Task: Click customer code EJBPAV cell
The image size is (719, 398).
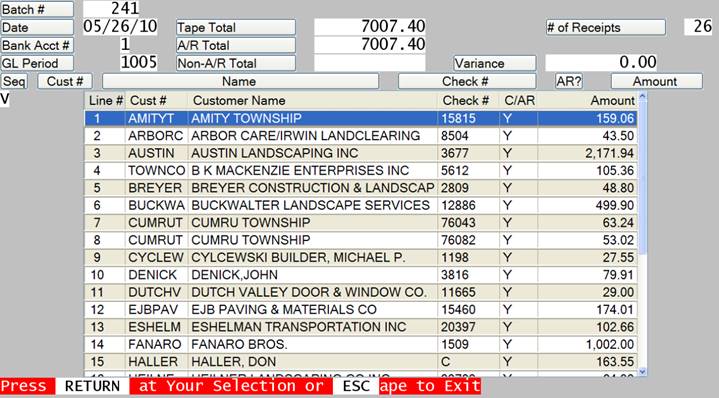Action: pos(156,310)
